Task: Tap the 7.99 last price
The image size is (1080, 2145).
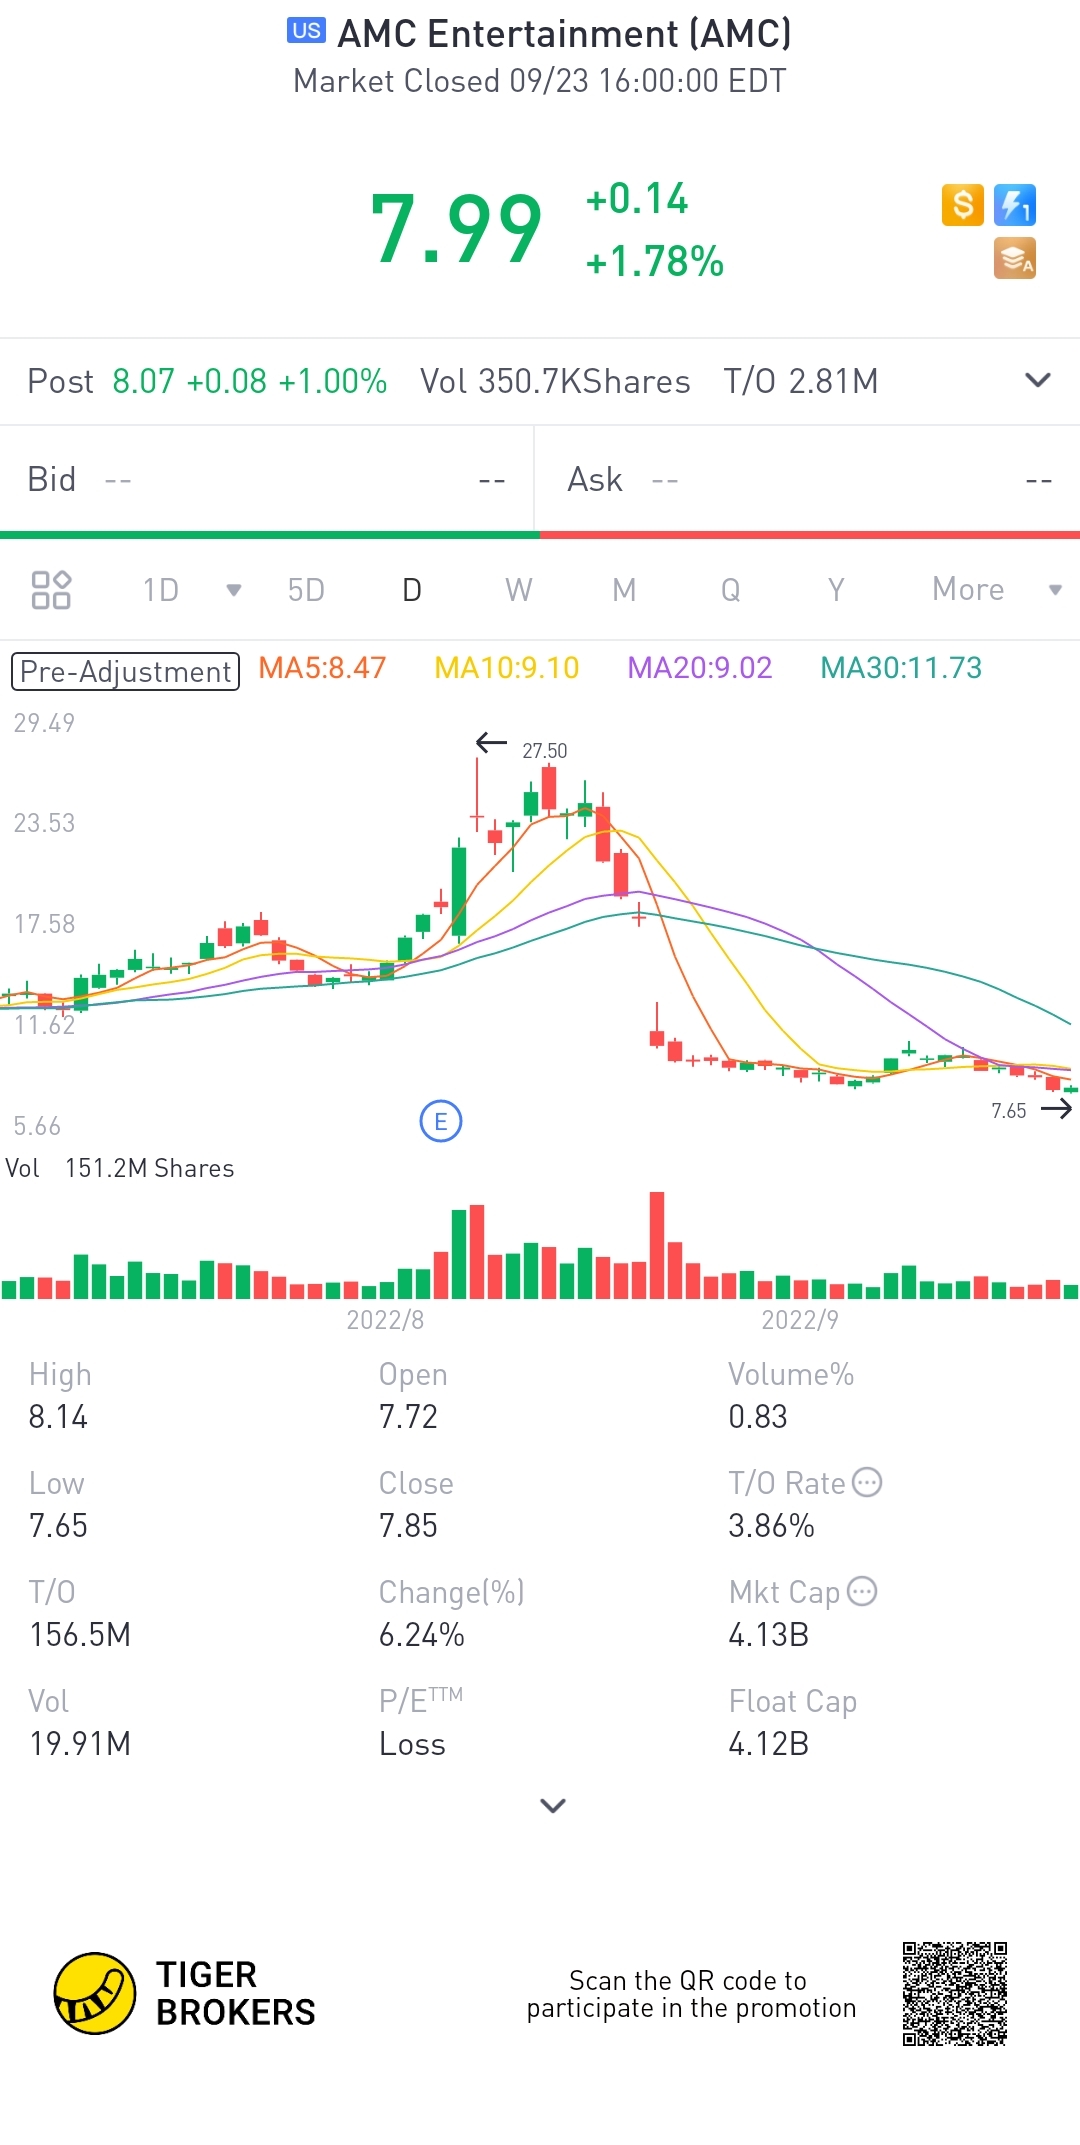Action: [456, 230]
